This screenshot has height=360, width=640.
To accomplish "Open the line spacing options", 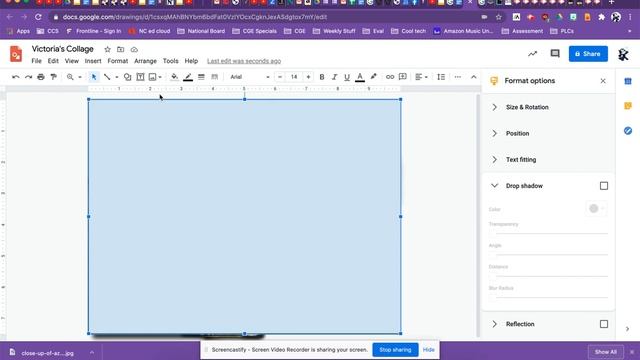I will coord(441,77).
